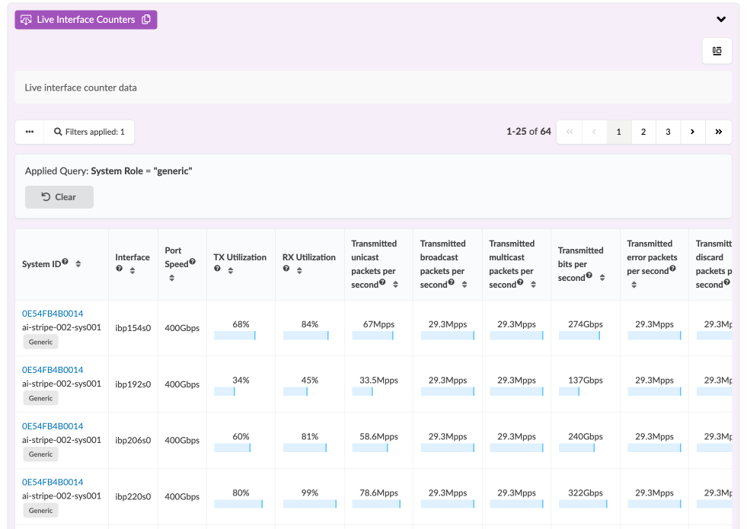Sort by RX Utilization column

tap(299, 270)
